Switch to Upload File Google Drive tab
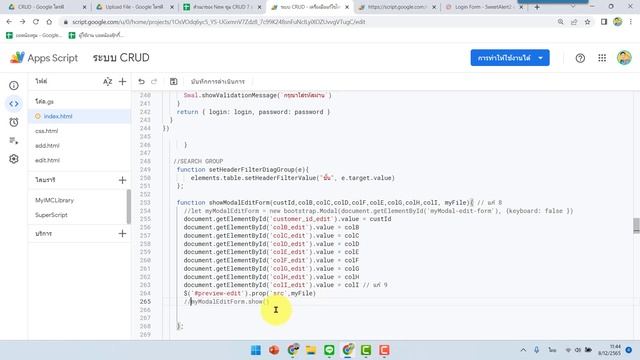The height and width of the screenshot is (360, 640). click(x=134, y=7)
